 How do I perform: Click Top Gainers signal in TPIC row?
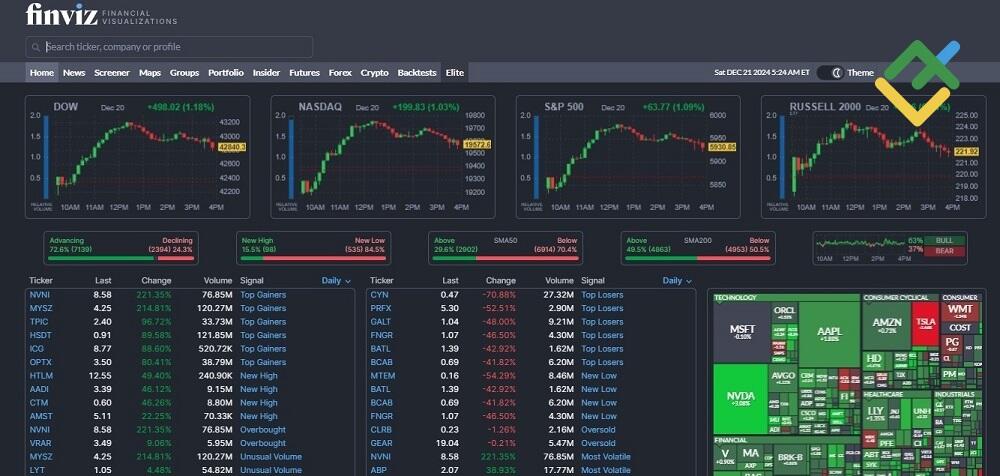click(263, 322)
